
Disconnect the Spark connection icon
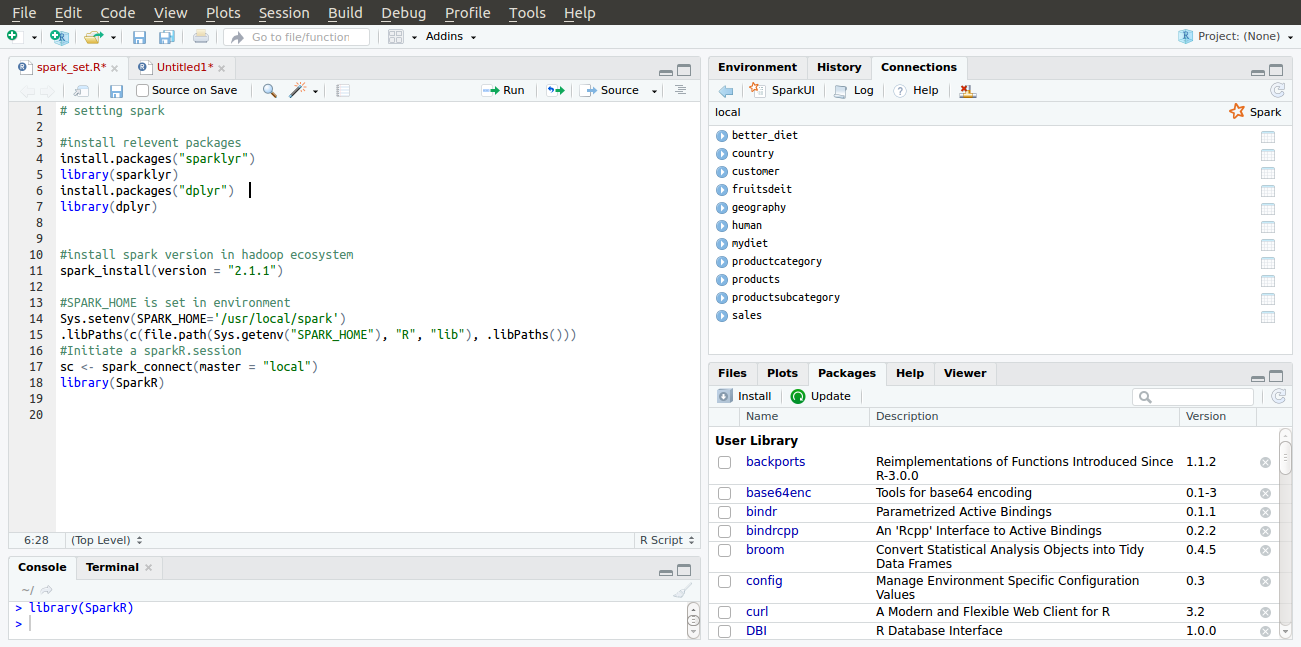pos(967,90)
